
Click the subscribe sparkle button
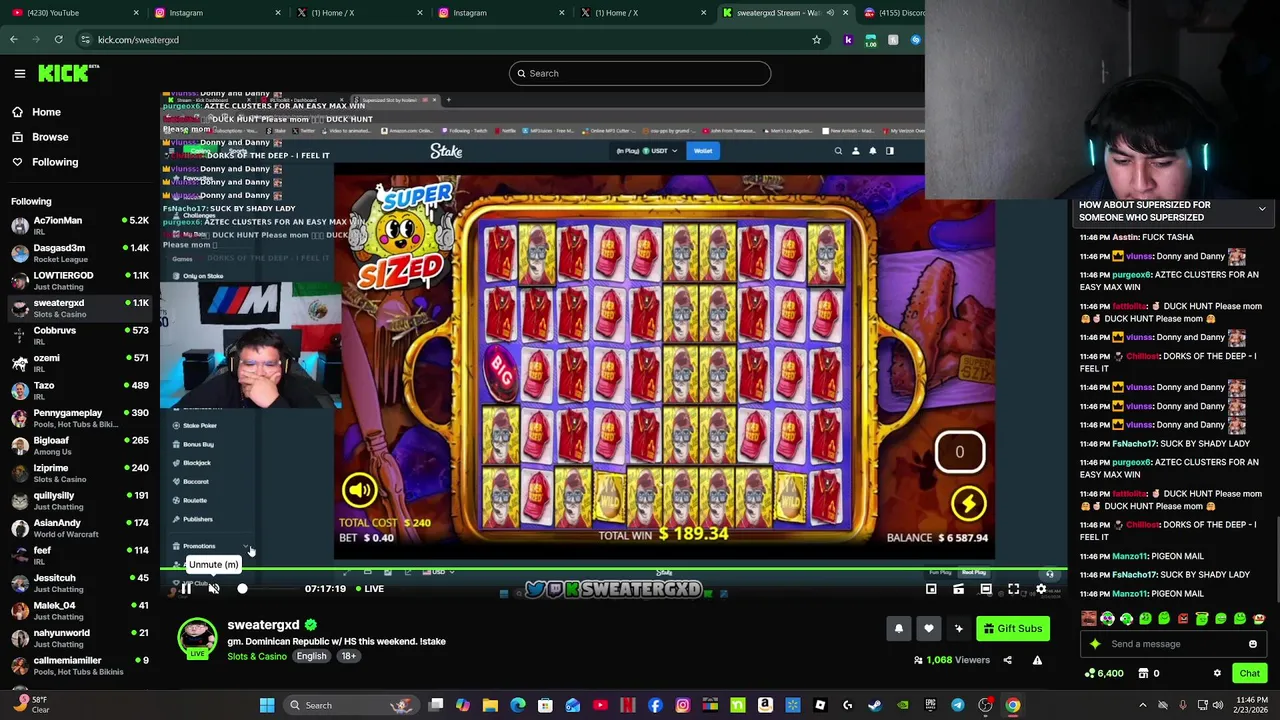click(959, 629)
